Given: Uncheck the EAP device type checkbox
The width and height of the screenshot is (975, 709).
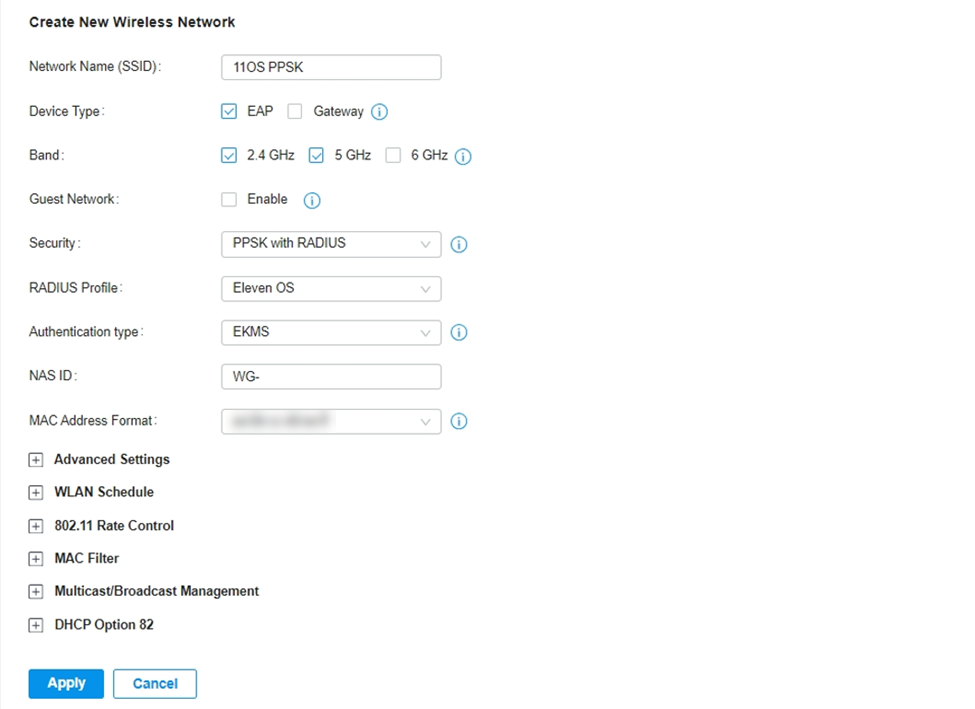Looking at the screenshot, I should click(x=229, y=111).
